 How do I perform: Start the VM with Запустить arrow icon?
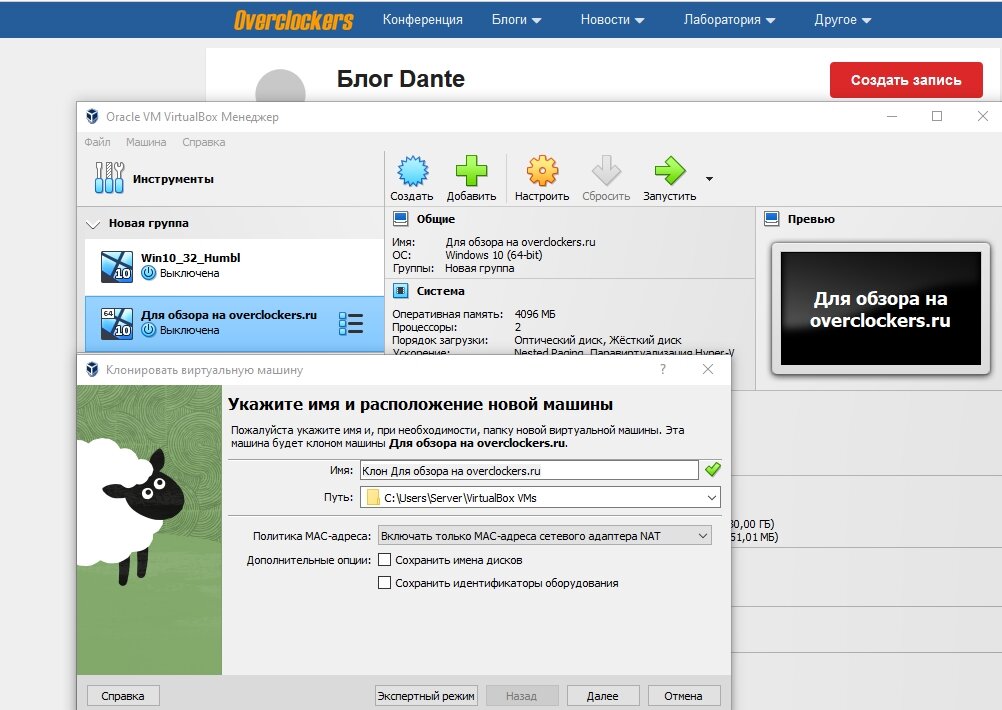pos(670,171)
